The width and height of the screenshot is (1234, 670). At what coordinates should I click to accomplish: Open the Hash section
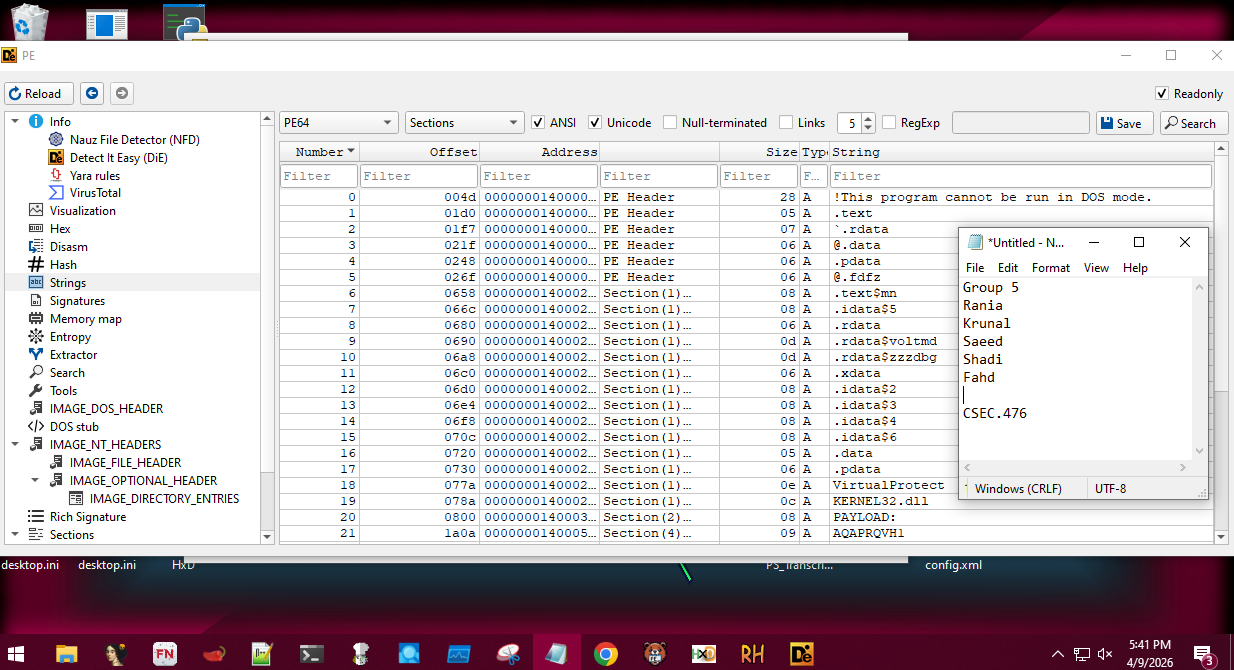63,265
